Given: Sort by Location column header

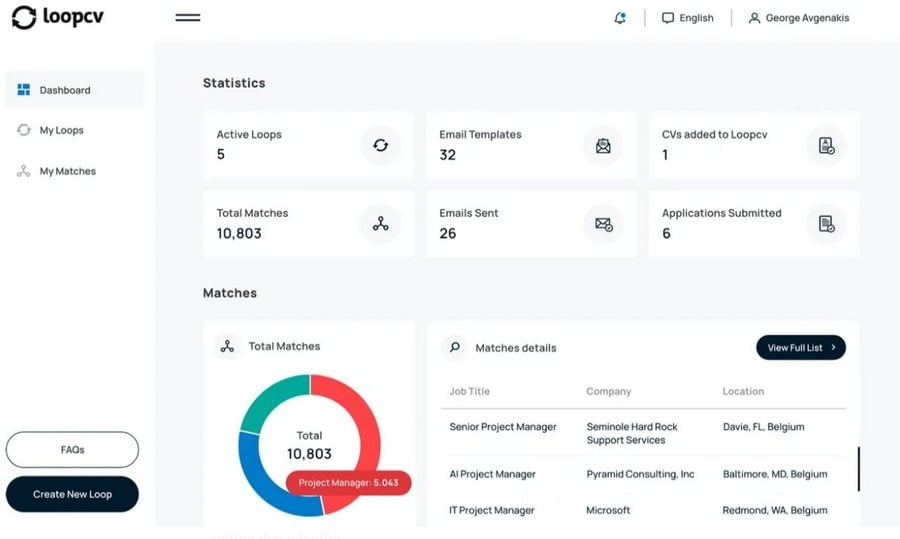Looking at the screenshot, I should pyautogui.click(x=743, y=391).
